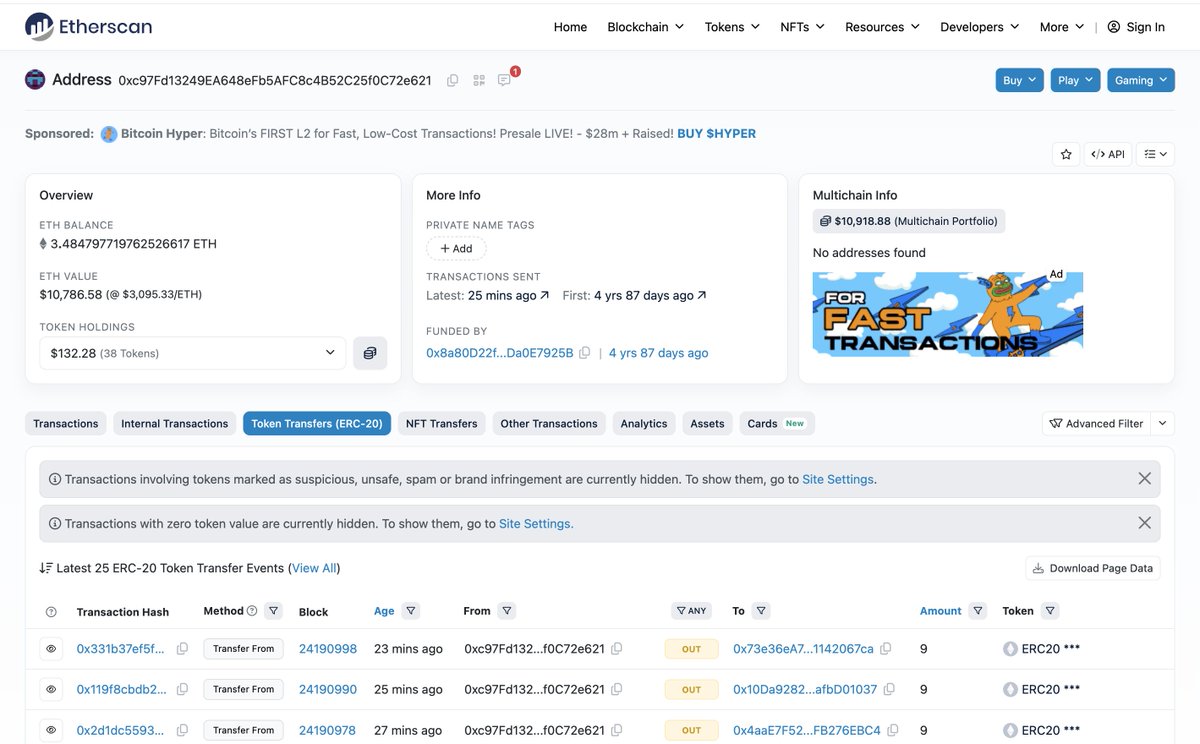Switch to the NFT Transfers tab
1200x744 pixels.
coord(441,423)
